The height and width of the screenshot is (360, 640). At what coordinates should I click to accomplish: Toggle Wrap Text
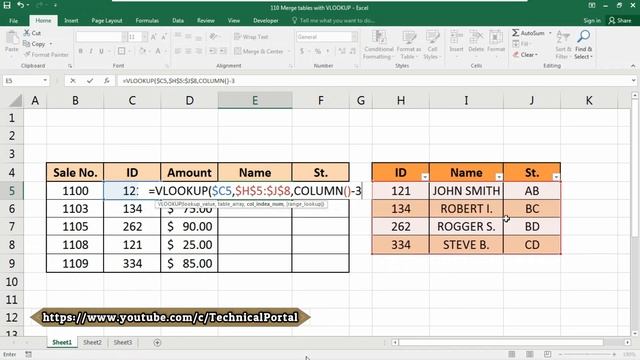pyautogui.click(x=251, y=37)
